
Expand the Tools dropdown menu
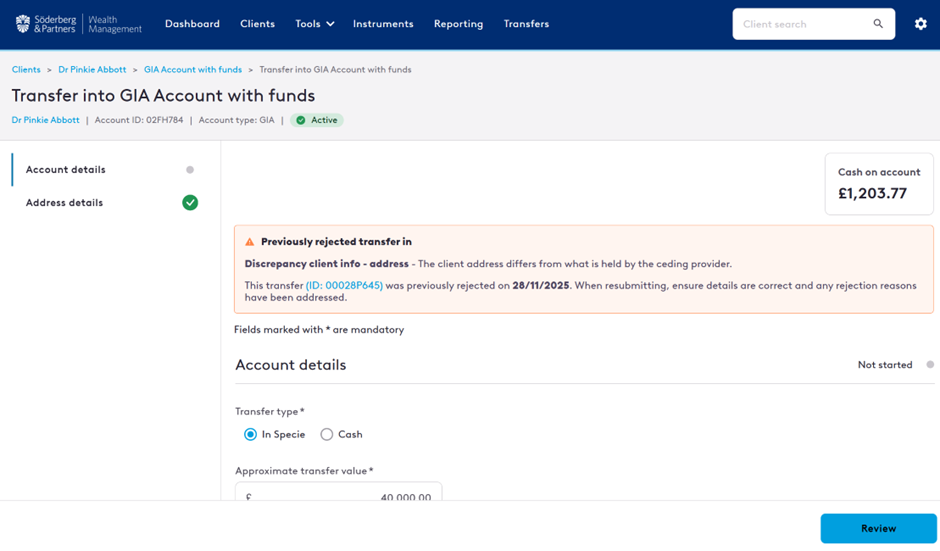pyautogui.click(x=314, y=24)
